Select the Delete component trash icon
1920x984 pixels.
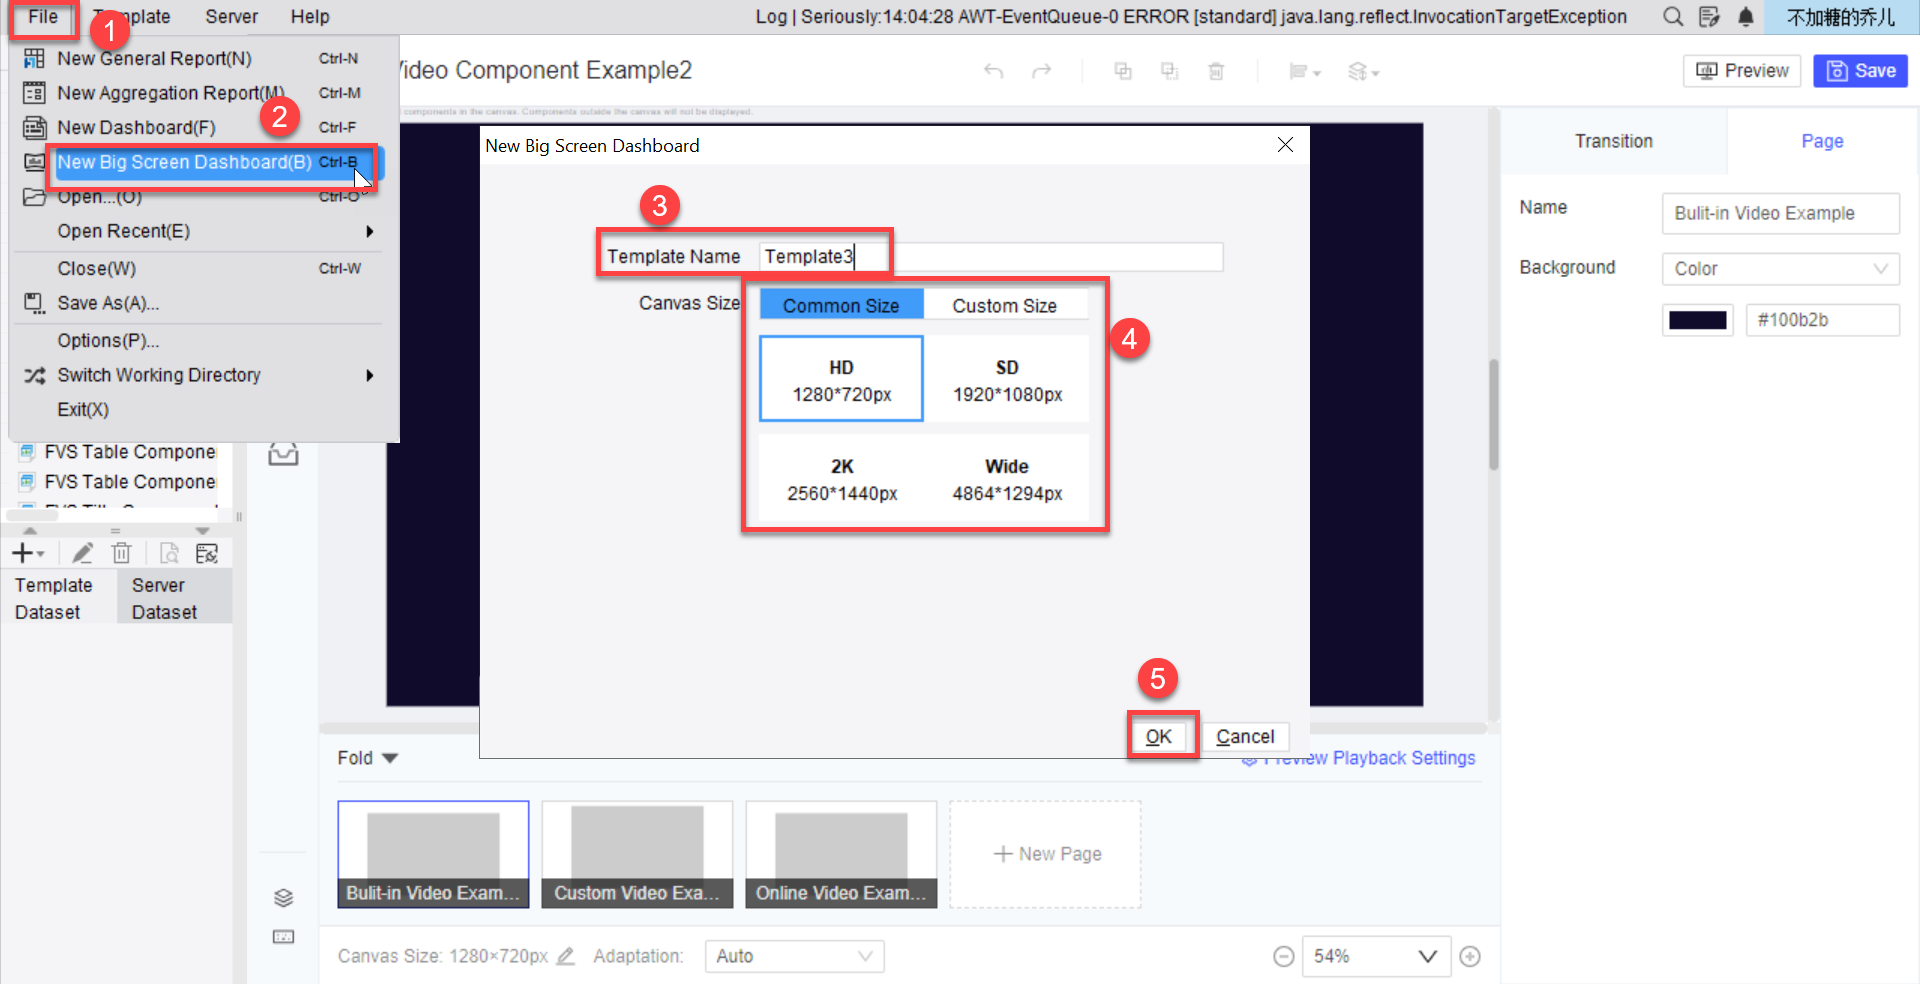[1217, 71]
